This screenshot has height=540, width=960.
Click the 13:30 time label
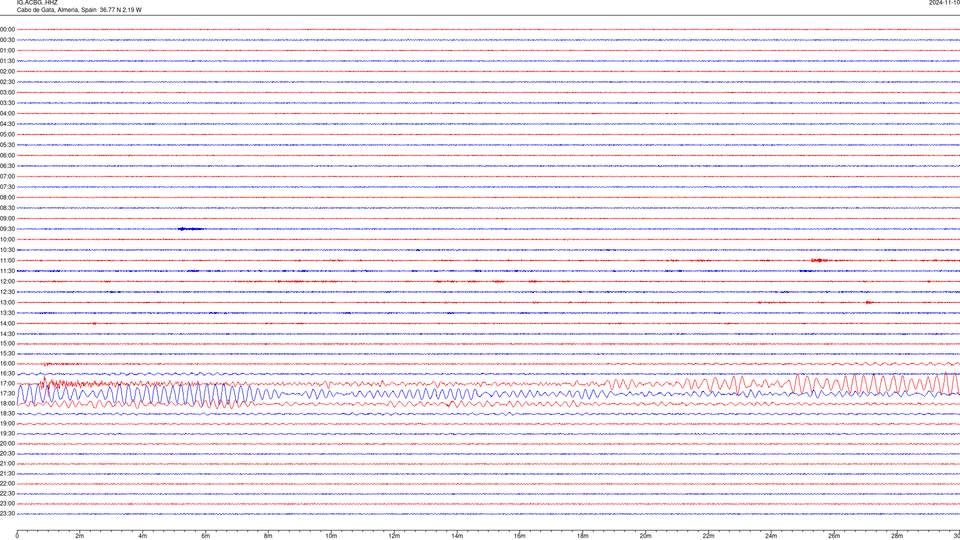tap(7, 313)
